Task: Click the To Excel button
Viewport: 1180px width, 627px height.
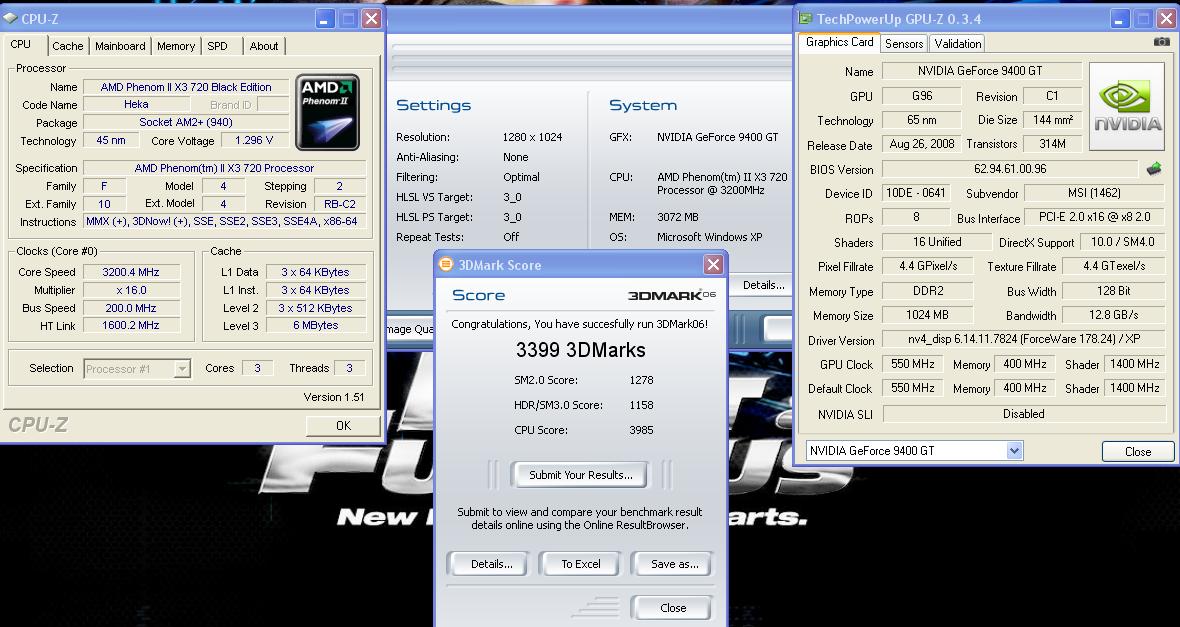Action: click(581, 564)
